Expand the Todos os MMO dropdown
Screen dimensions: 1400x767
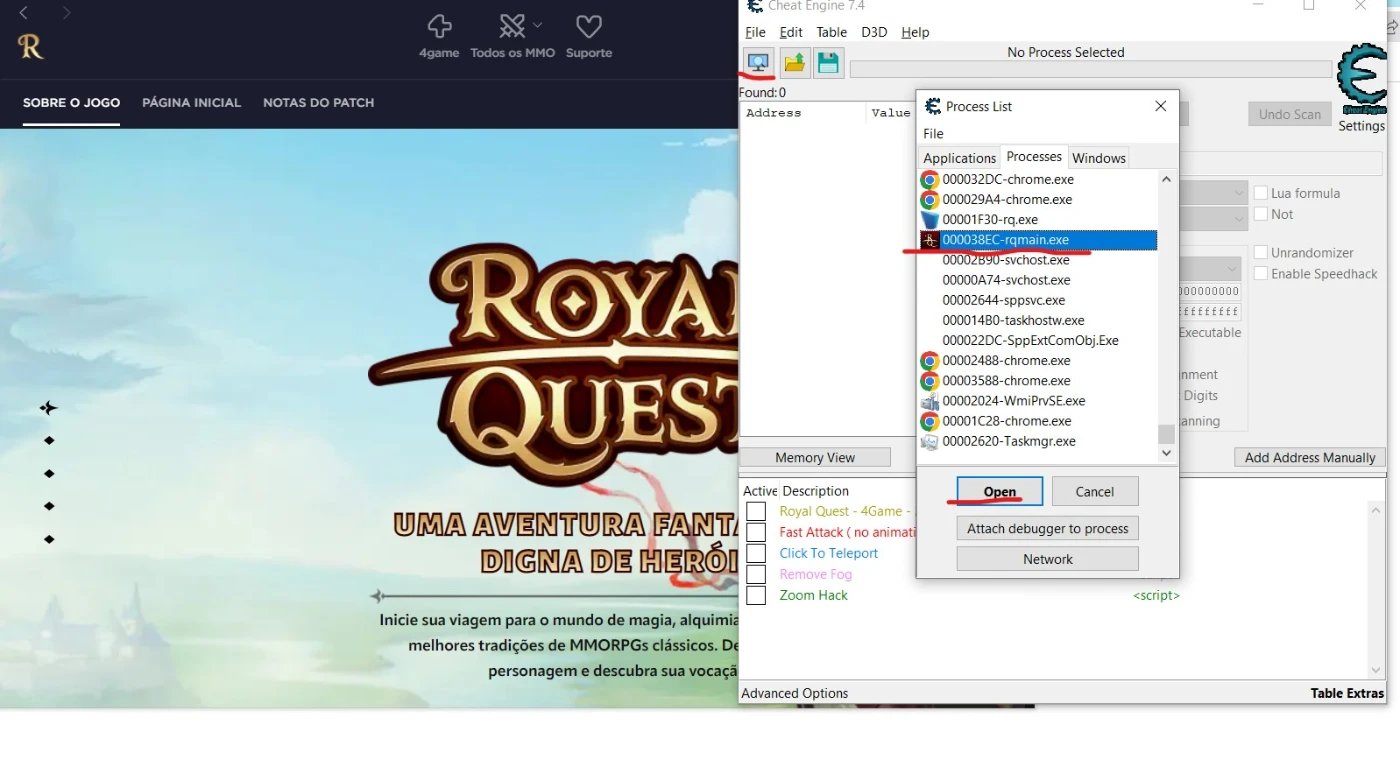pos(538,24)
